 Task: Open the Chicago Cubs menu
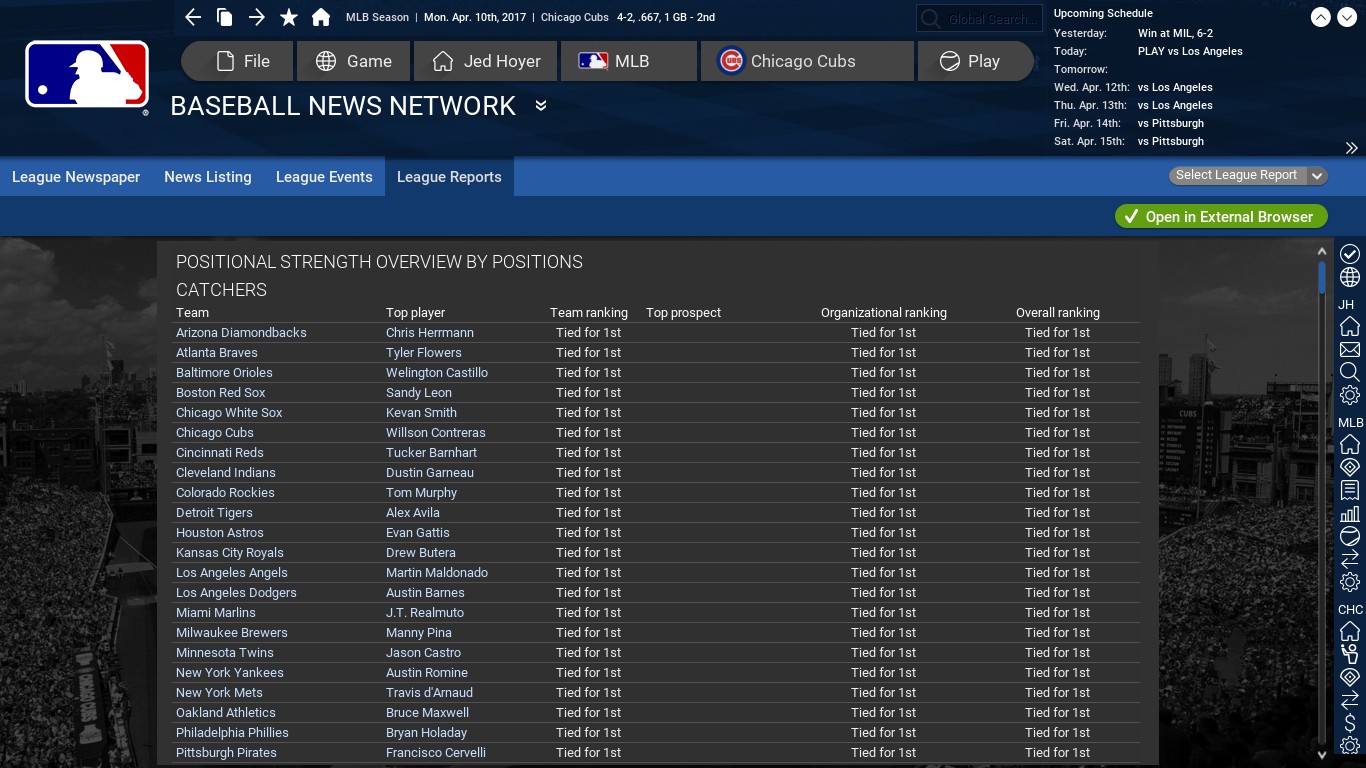coord(808,61)
